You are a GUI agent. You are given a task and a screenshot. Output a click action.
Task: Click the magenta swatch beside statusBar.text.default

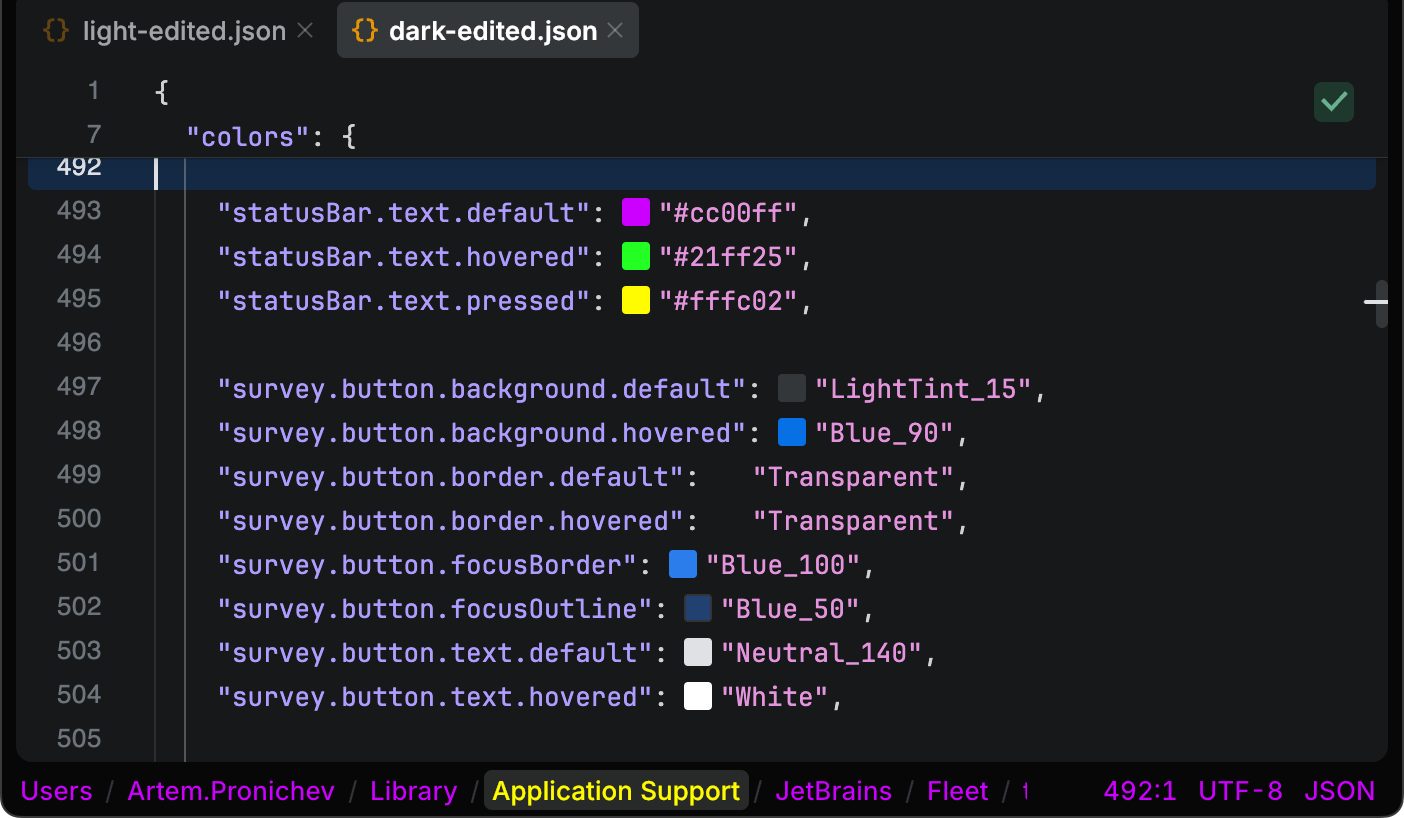(x=636, y=212)
